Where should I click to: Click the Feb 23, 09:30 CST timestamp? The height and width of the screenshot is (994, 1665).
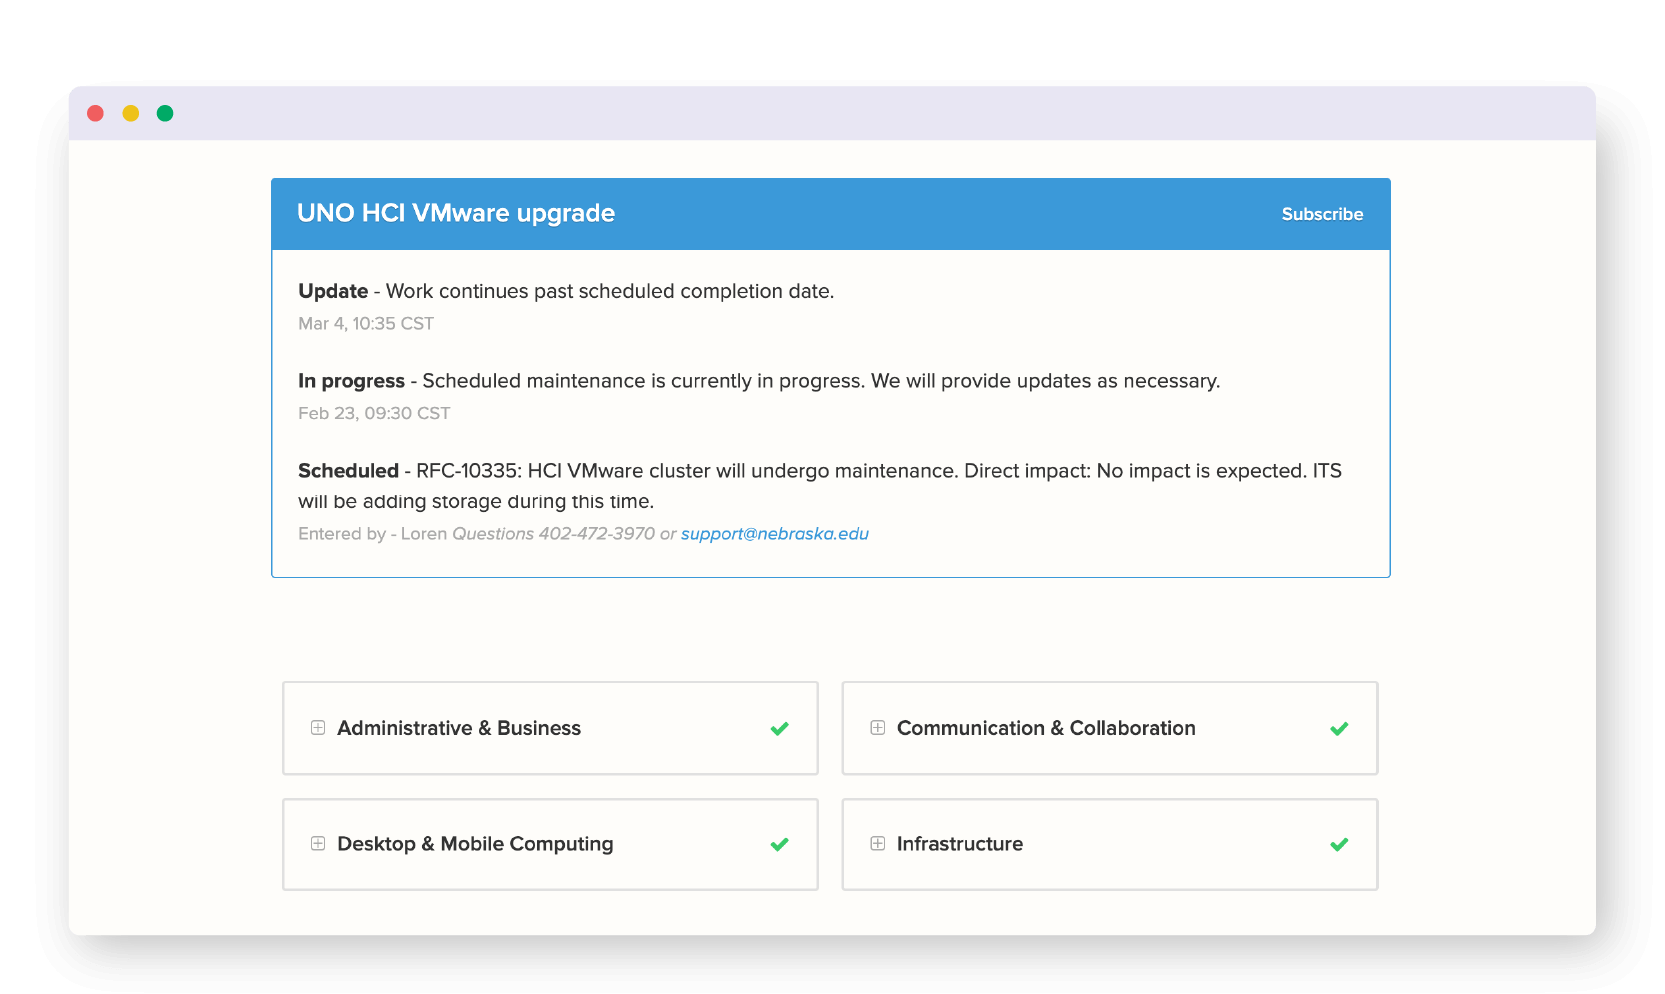pos(374,414)
